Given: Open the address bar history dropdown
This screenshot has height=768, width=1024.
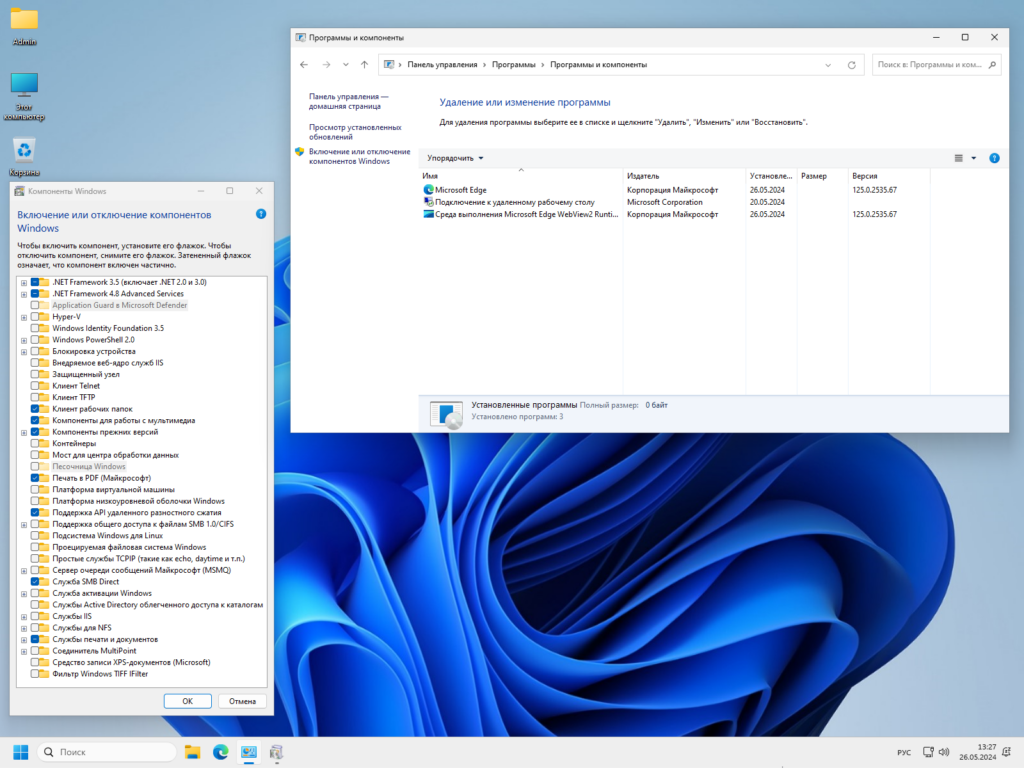Looking at the screenshot, I should tap(828, 65).
